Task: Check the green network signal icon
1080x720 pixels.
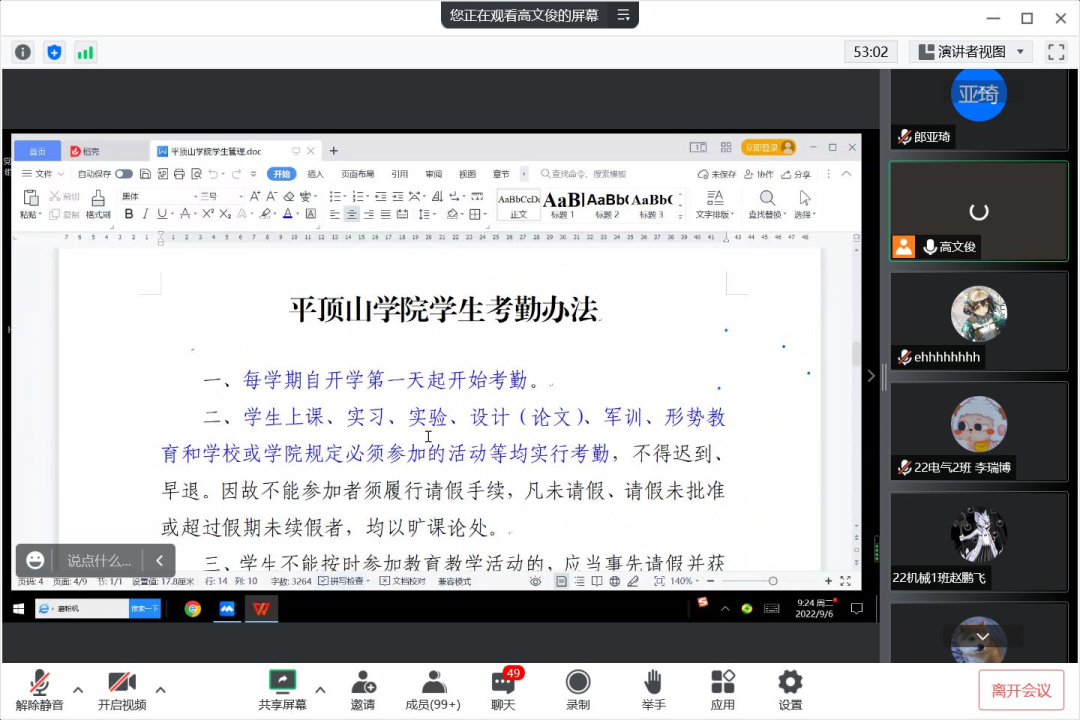Action: click(x=86, y=52)
